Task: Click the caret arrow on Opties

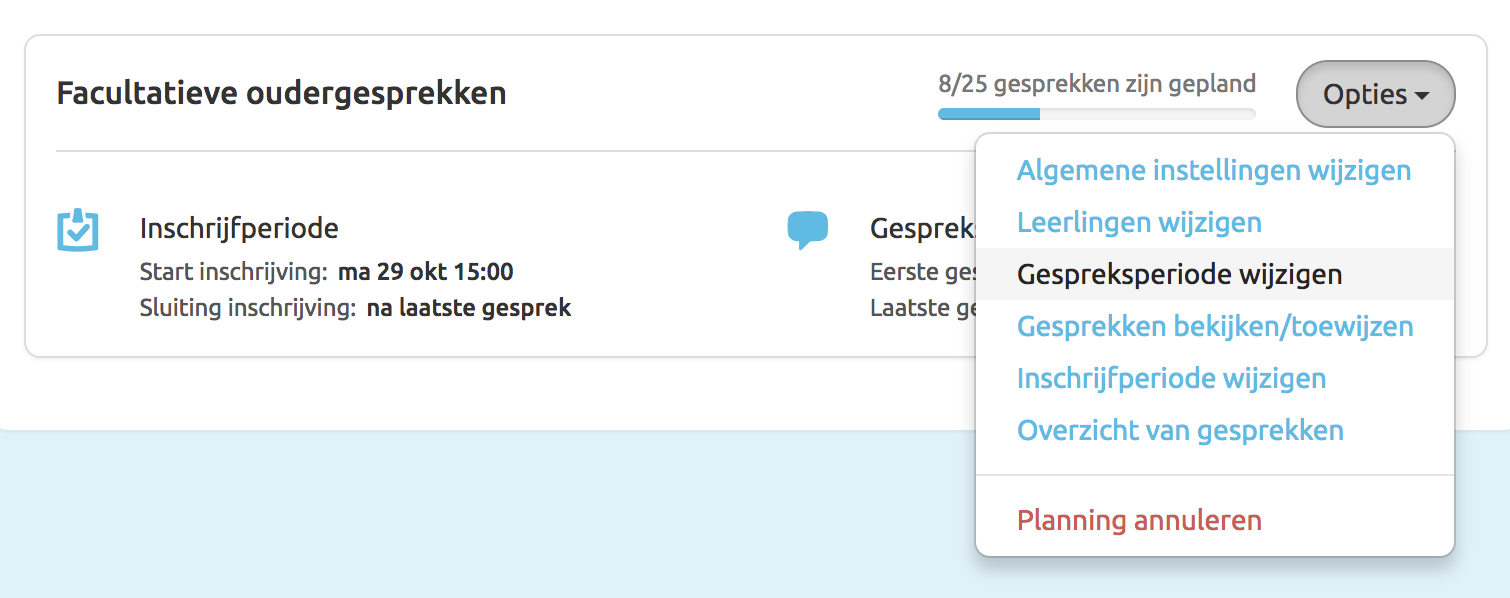Action: [x=1421, y=96]
